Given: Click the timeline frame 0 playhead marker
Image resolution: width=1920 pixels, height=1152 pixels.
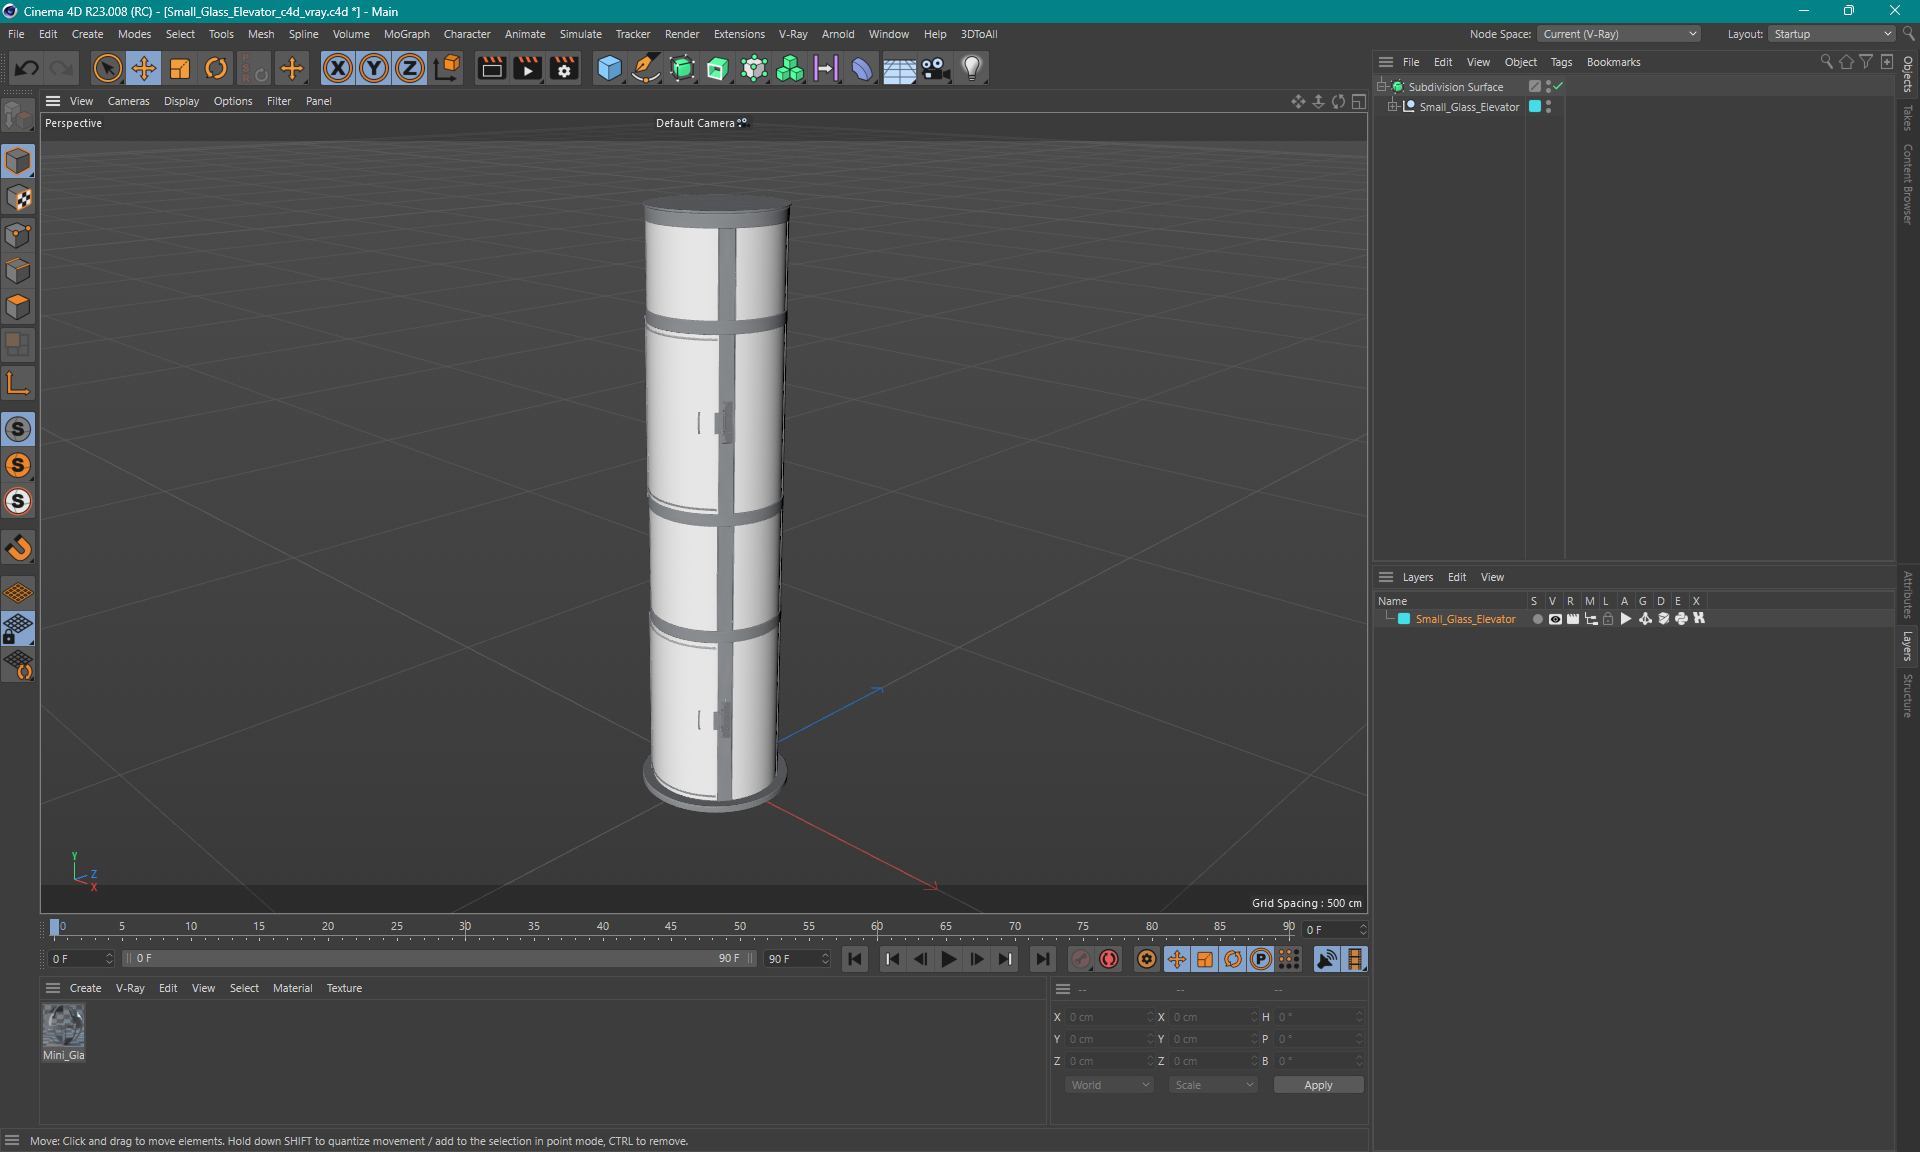Looking at the screenshot, I should click(55, 927).
